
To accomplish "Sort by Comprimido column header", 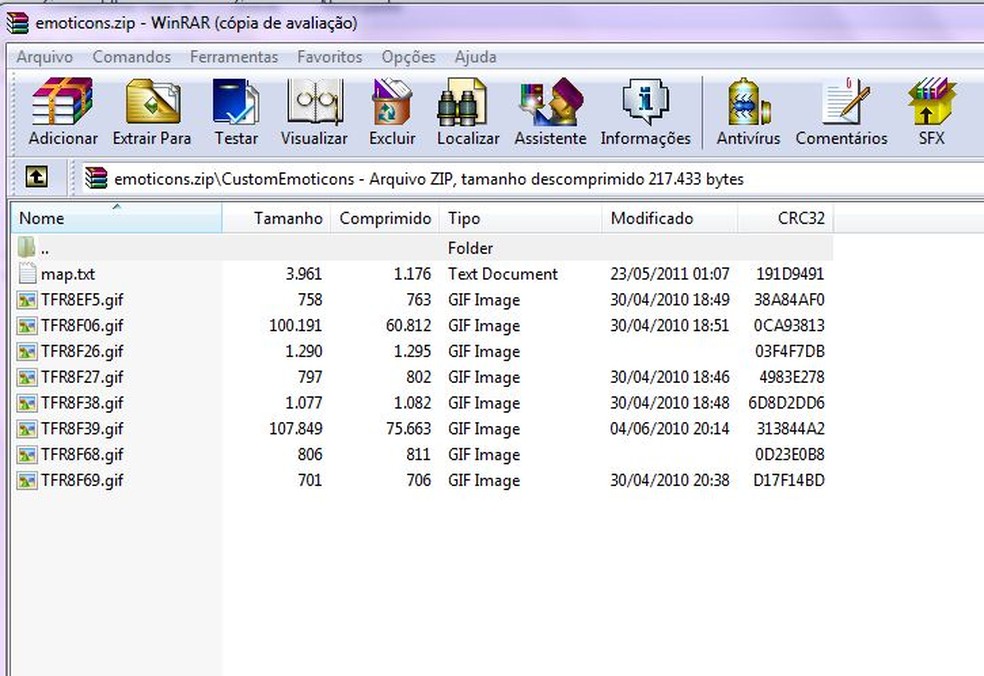I will point(385,218).
